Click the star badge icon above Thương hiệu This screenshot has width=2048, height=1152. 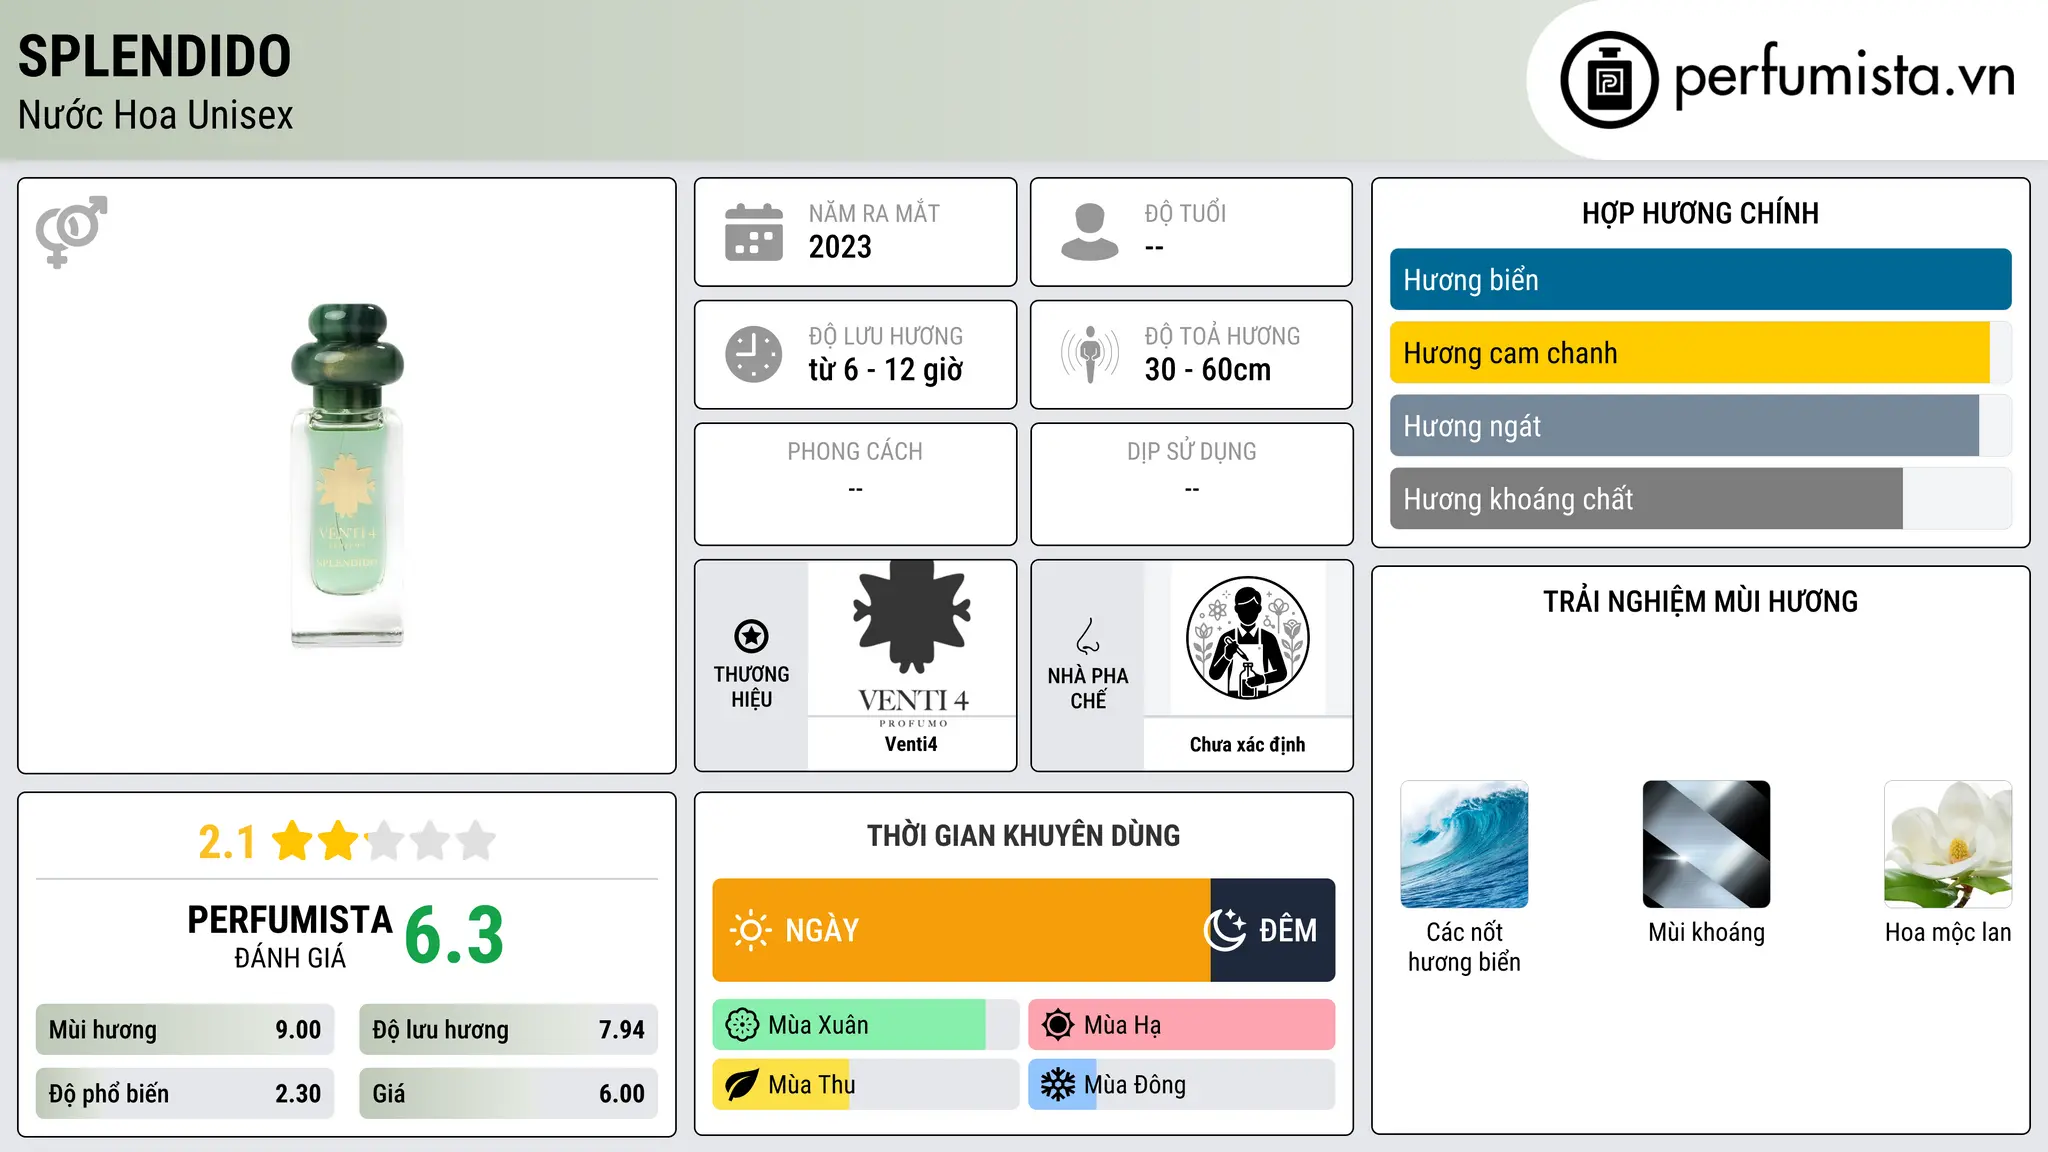point(751,636)
